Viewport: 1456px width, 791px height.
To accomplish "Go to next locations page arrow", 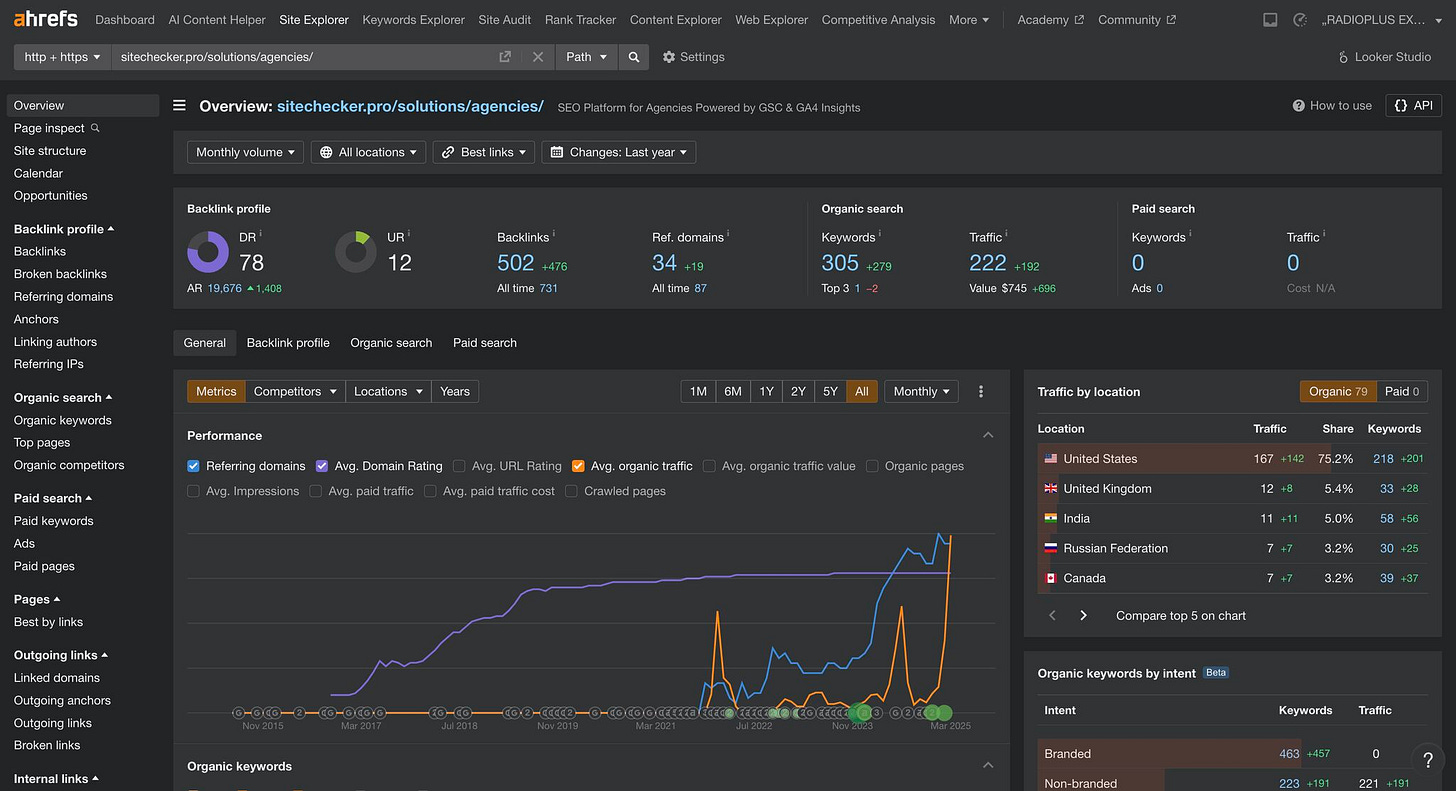I will [1083, 615].
